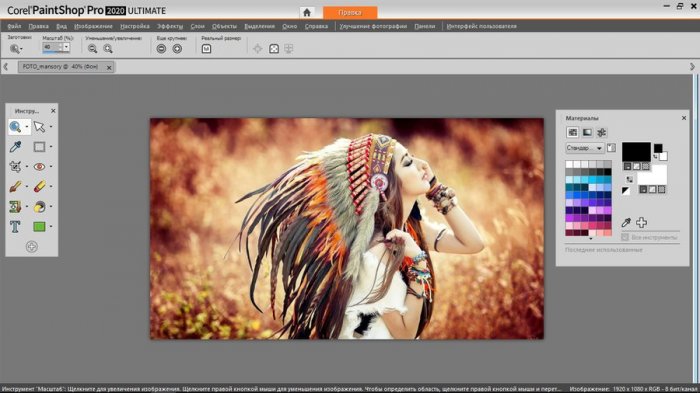
Task: Click the add to palette plus icon
Action: (642, 222)
